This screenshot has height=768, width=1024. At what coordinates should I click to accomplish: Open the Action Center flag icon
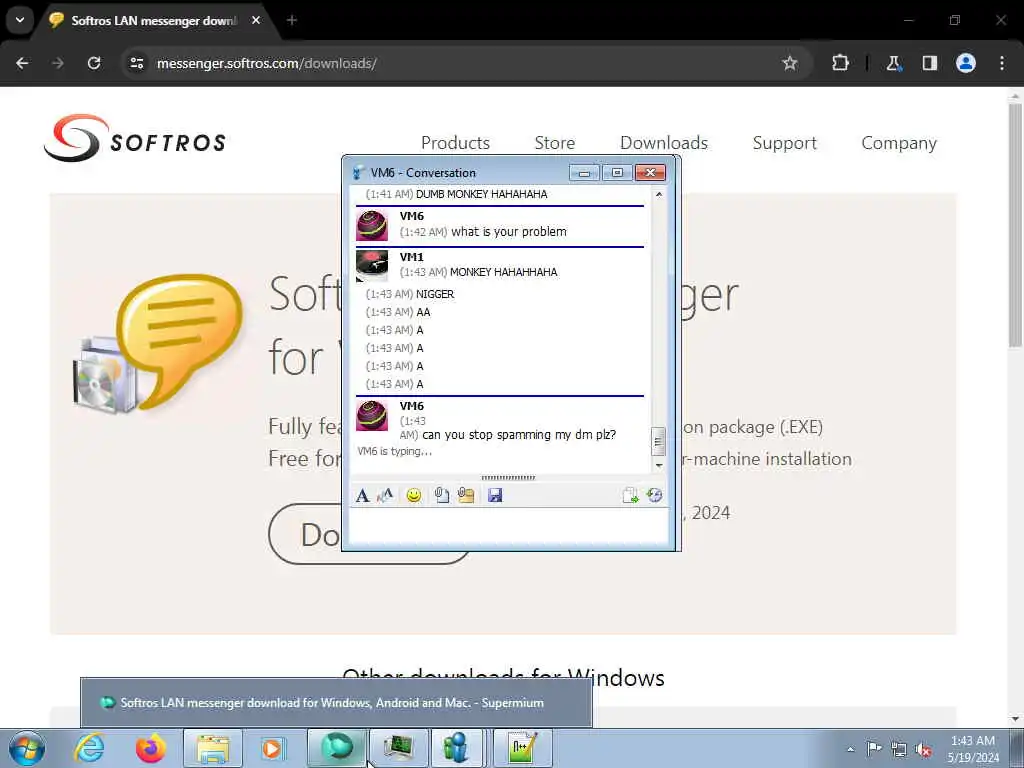(x=874, y=748)
